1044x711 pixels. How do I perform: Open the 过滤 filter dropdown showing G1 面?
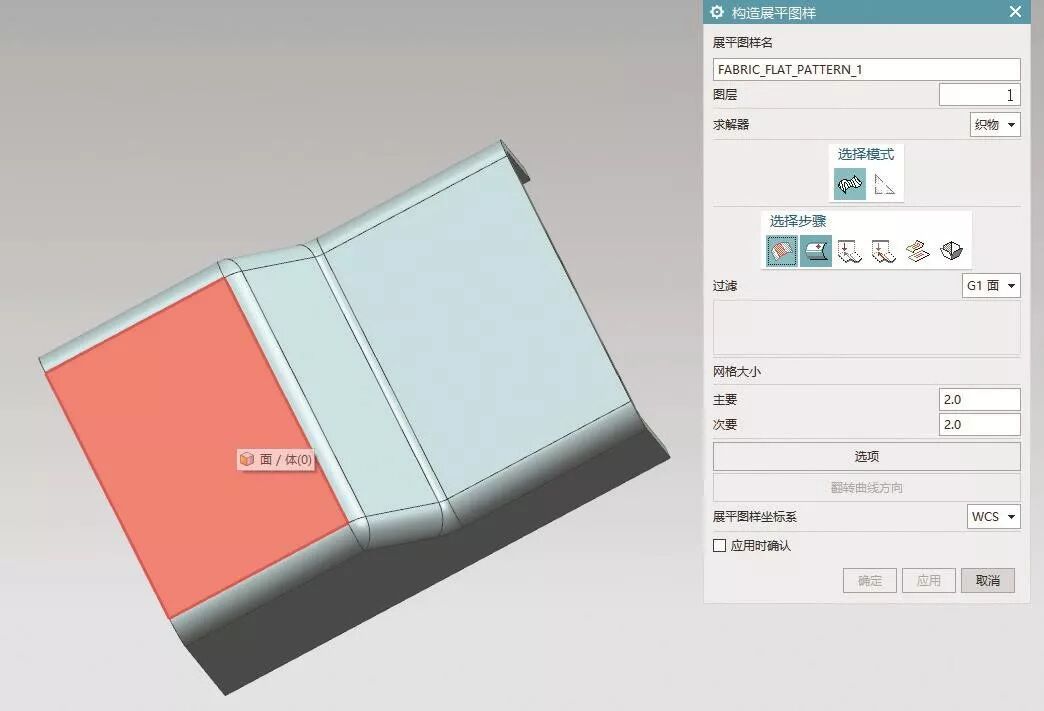click(x=990, y=285)
